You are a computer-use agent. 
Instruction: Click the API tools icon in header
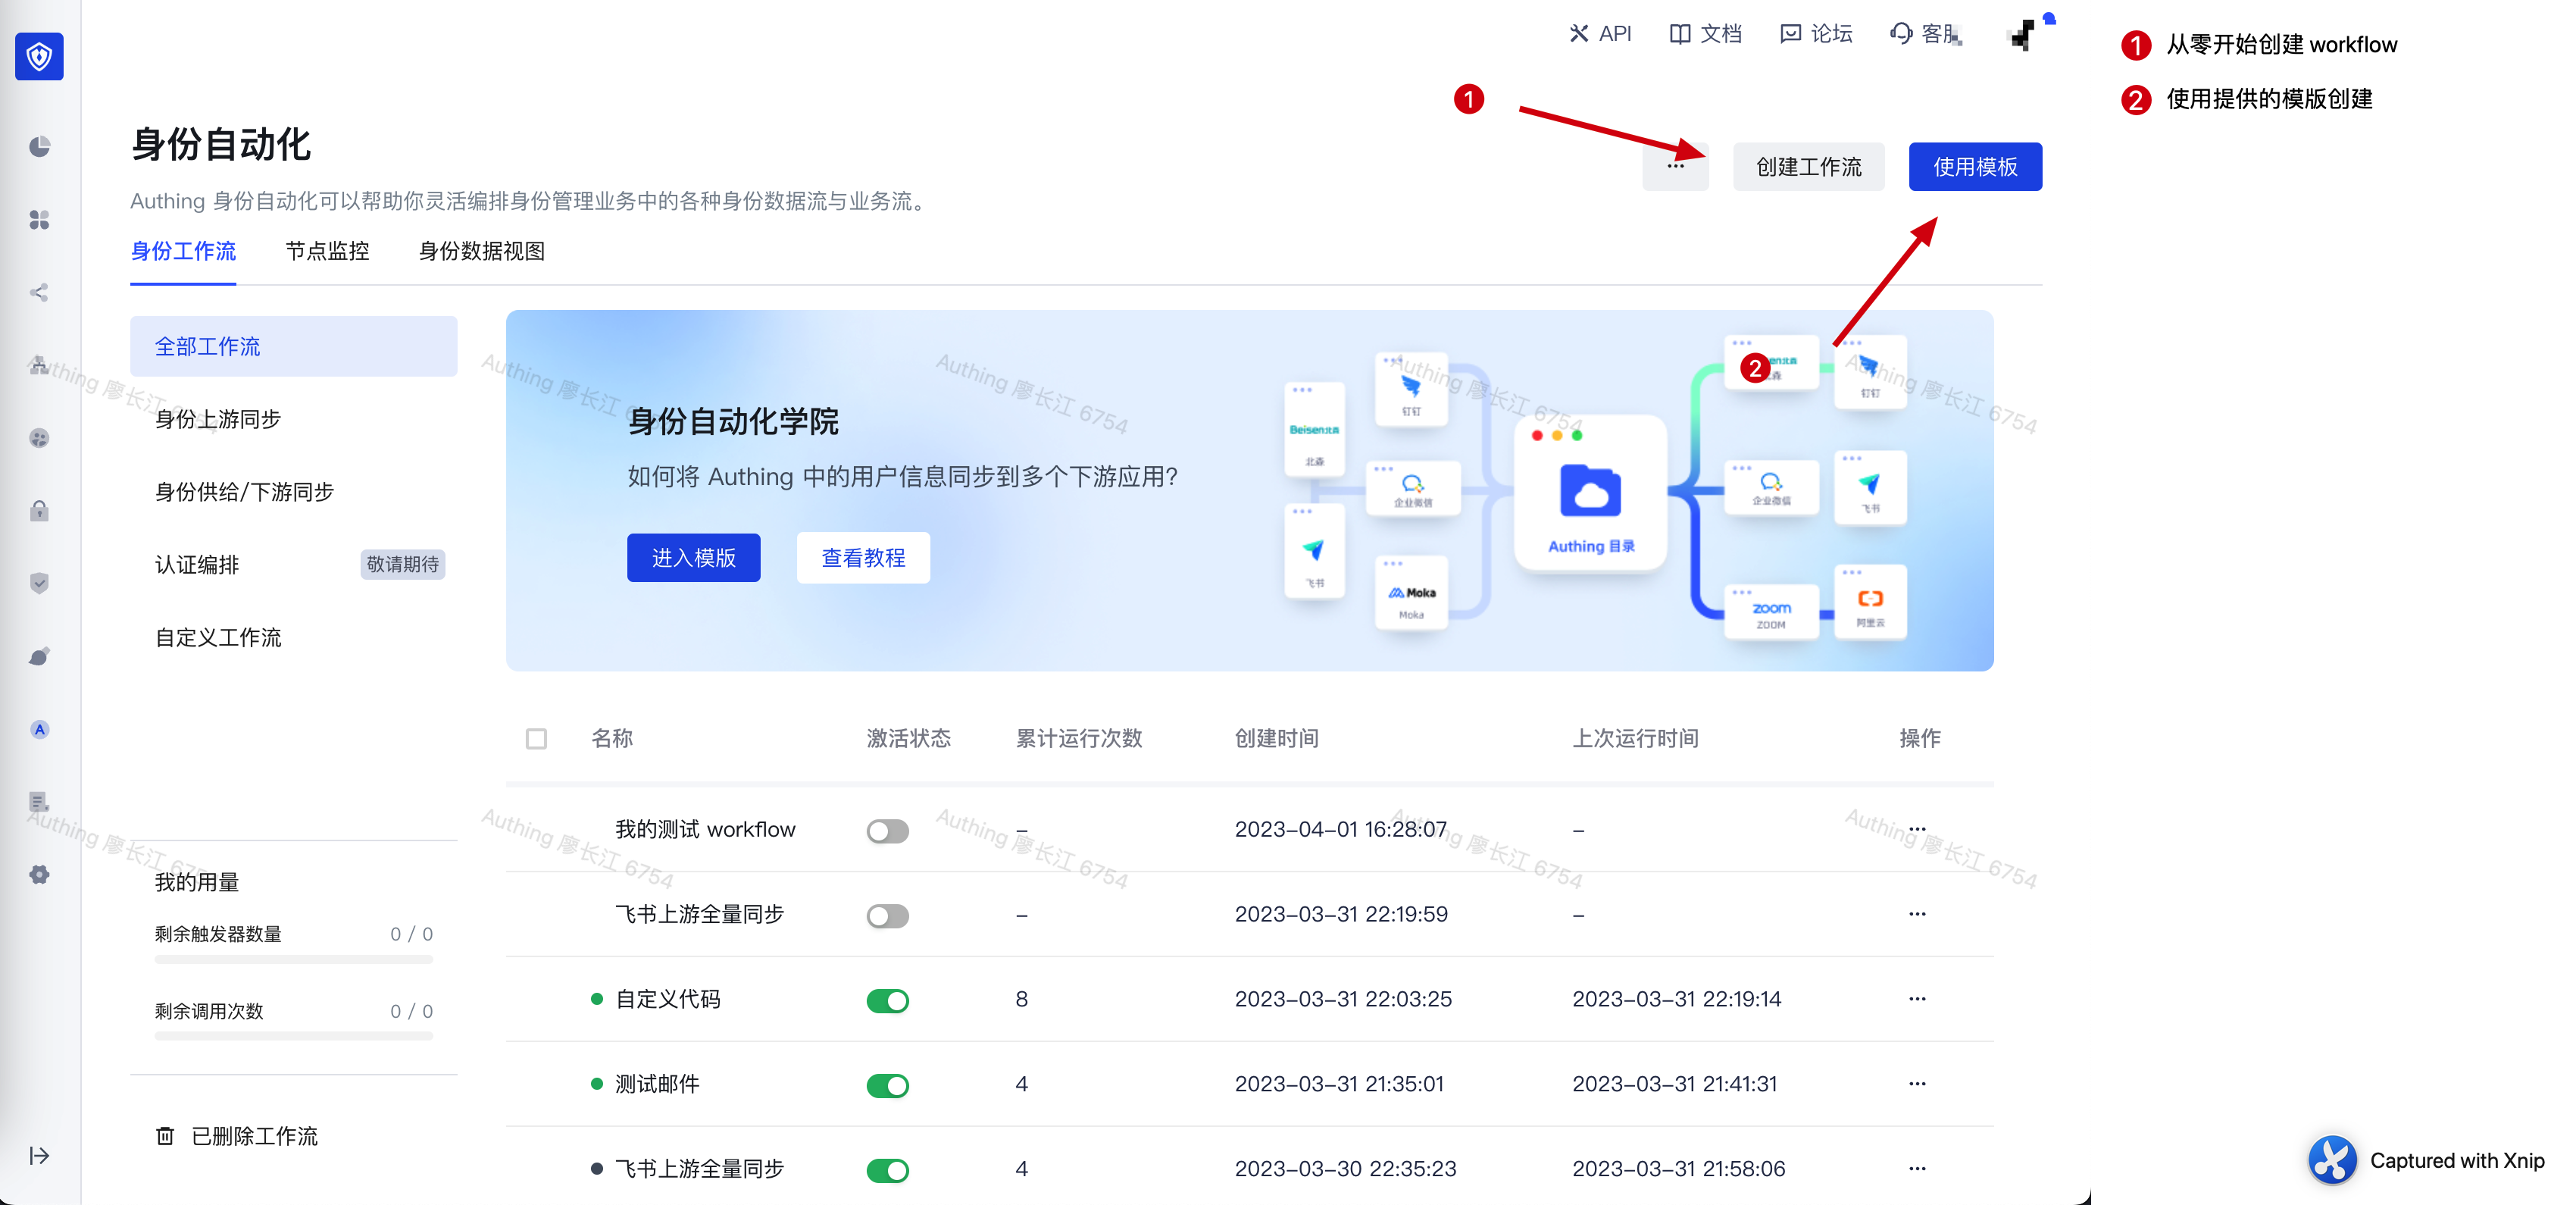point(1579,34)
